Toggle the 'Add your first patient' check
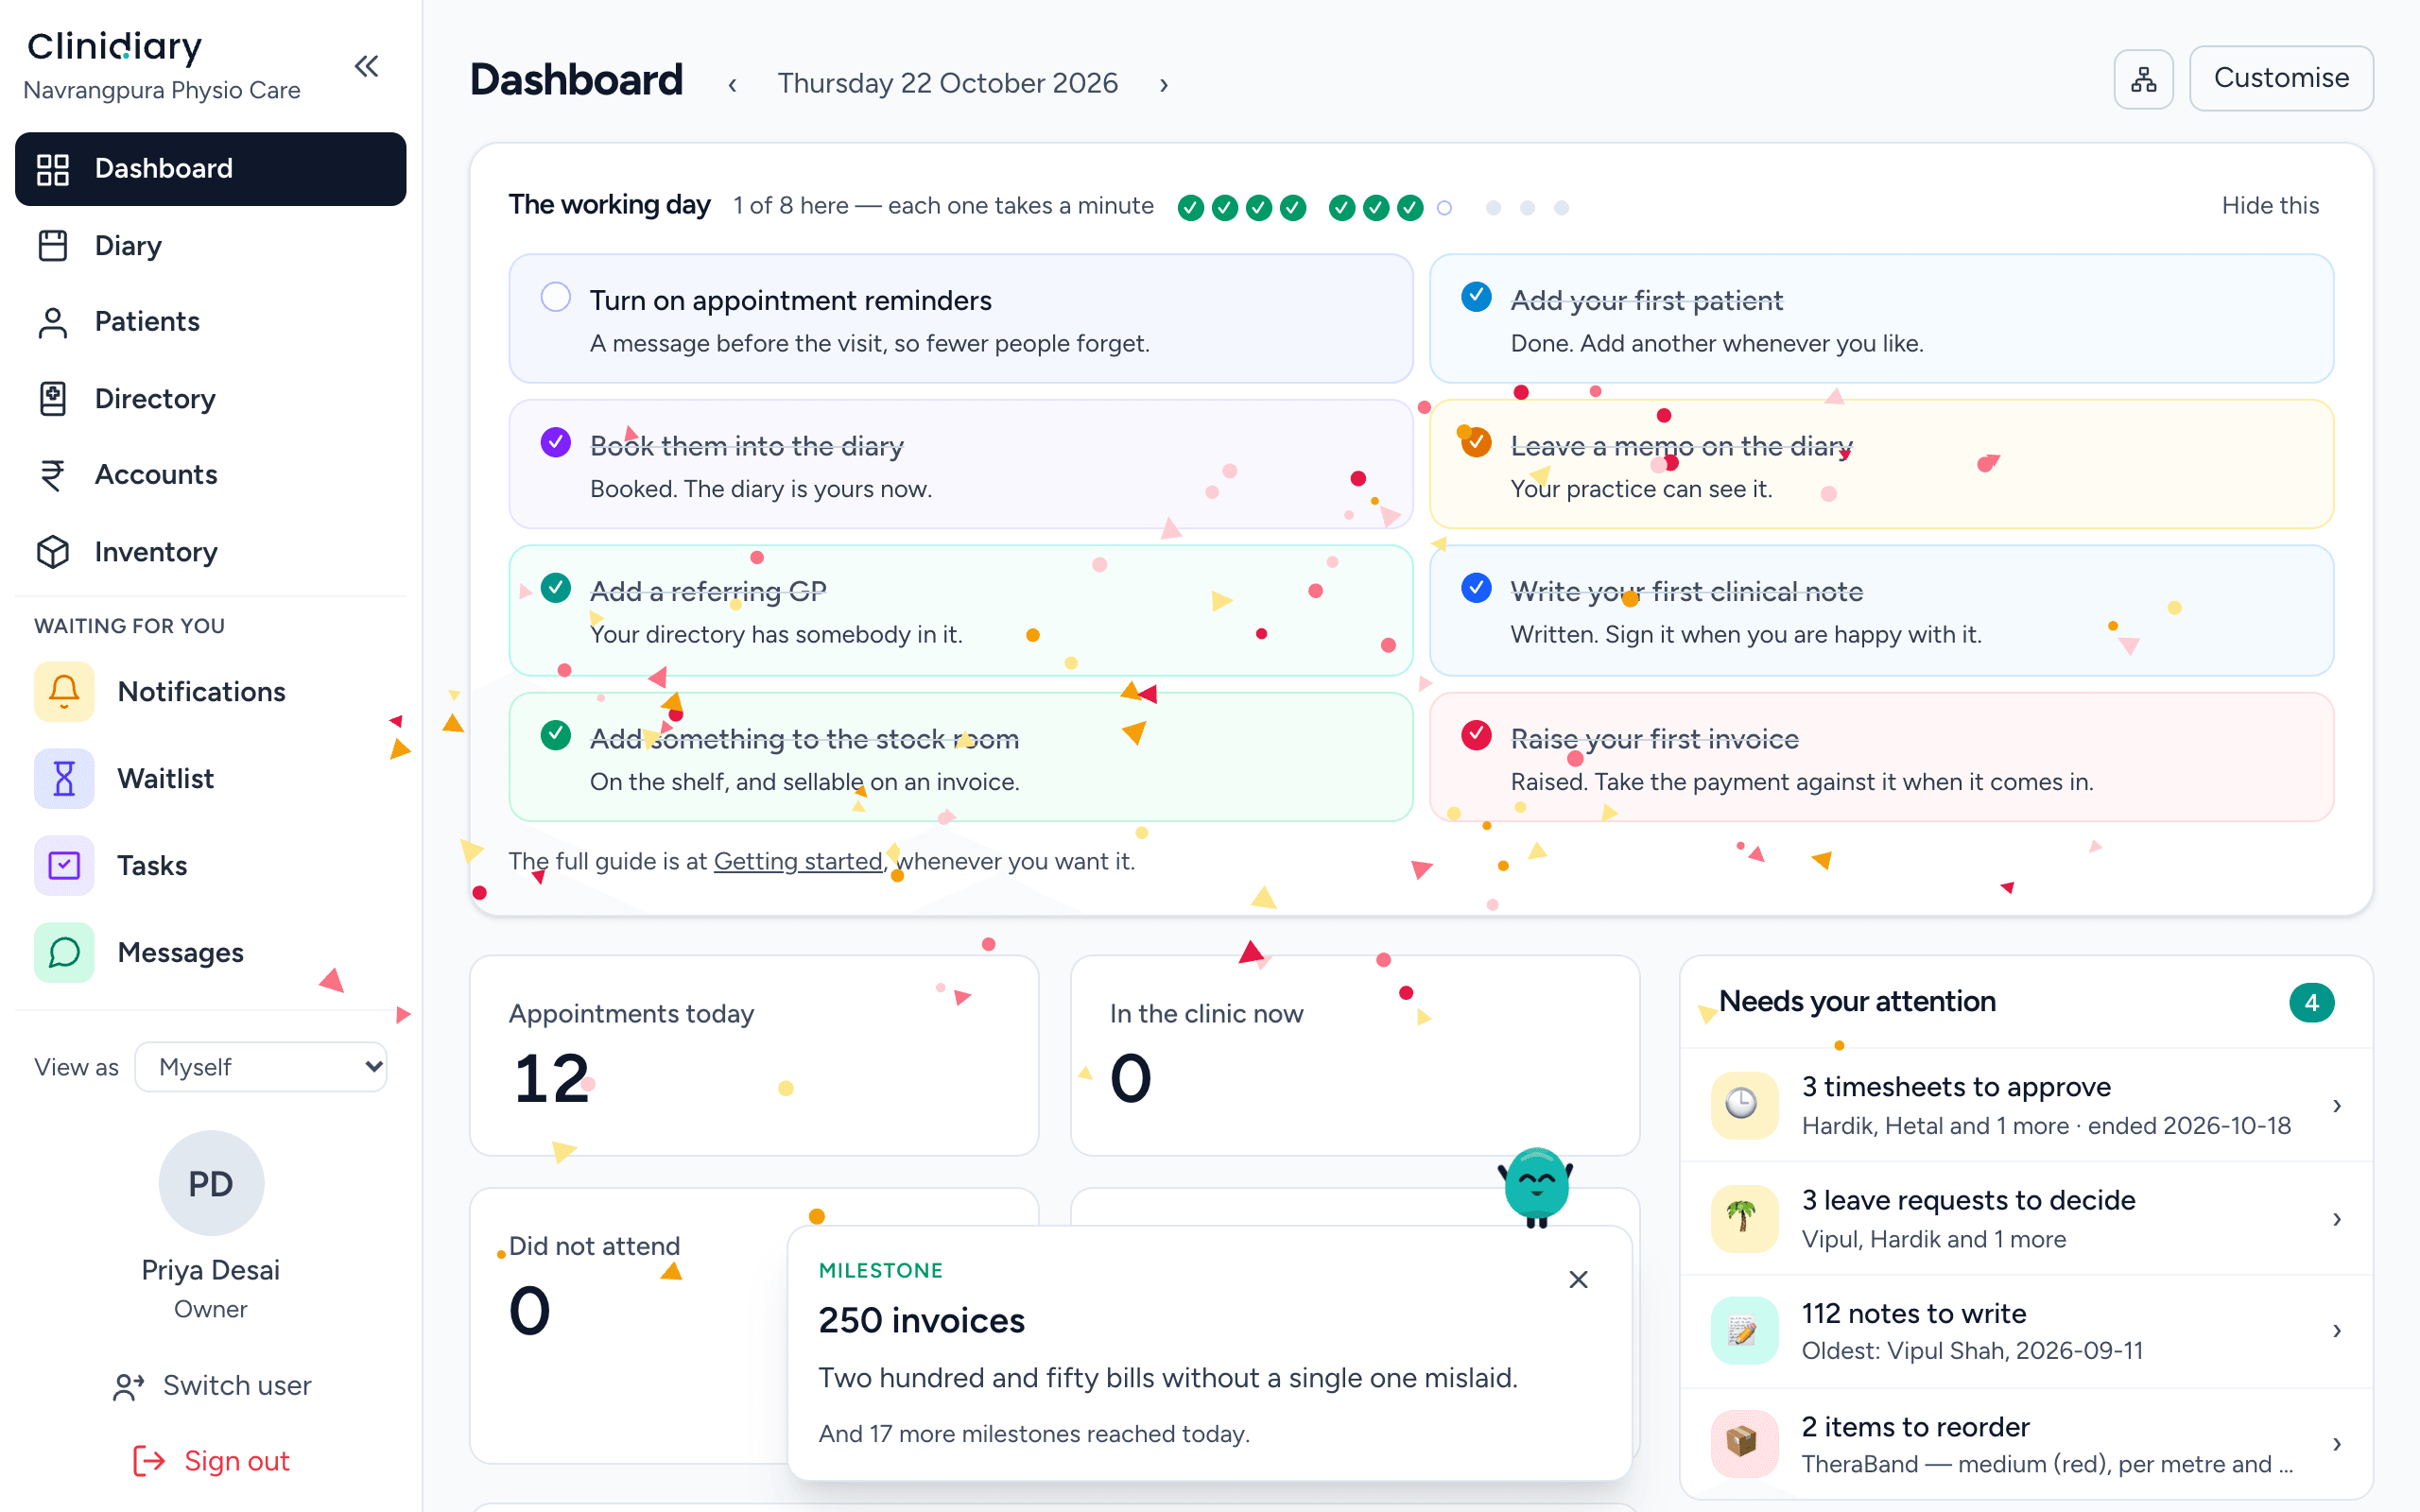This screenshot has width=2420, height=1512. point(1476,297)
